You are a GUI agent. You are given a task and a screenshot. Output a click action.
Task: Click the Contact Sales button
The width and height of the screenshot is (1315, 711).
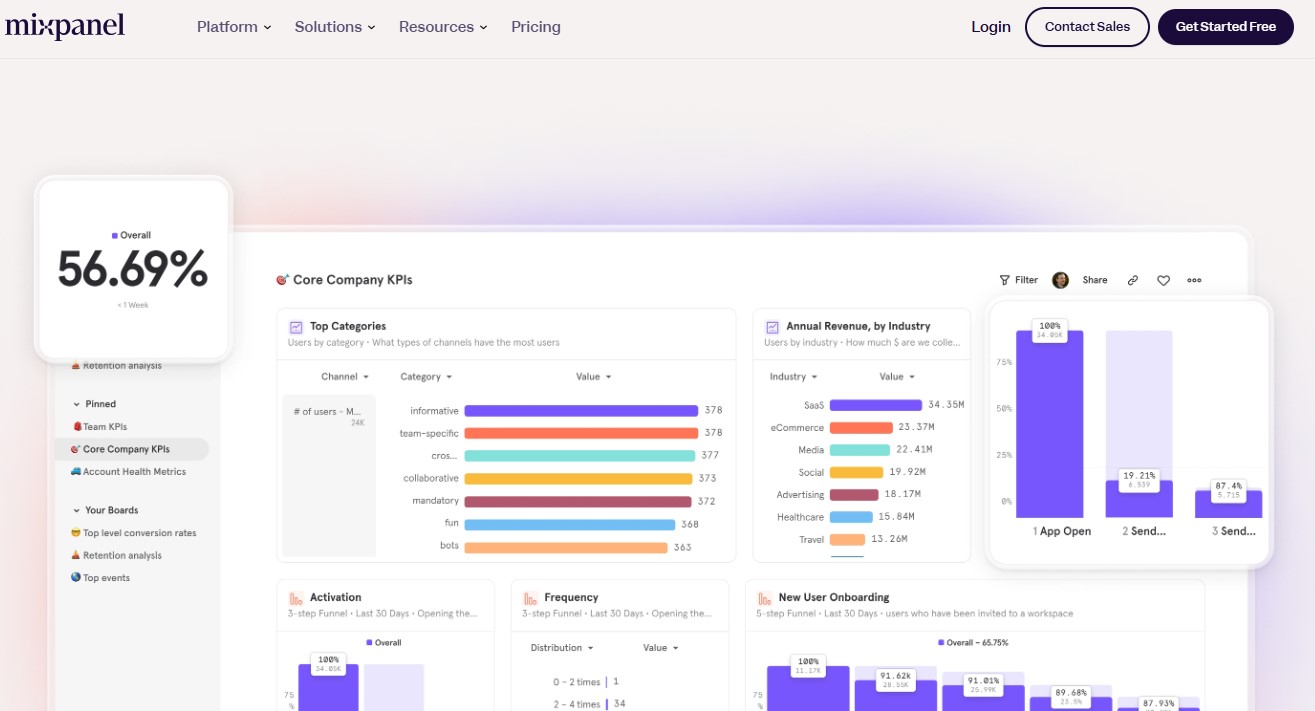click(1087, 27)
